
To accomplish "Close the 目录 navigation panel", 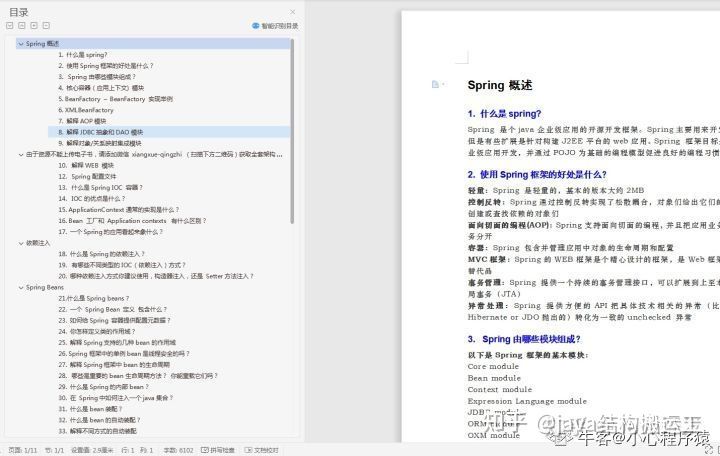I will [292, 12].
